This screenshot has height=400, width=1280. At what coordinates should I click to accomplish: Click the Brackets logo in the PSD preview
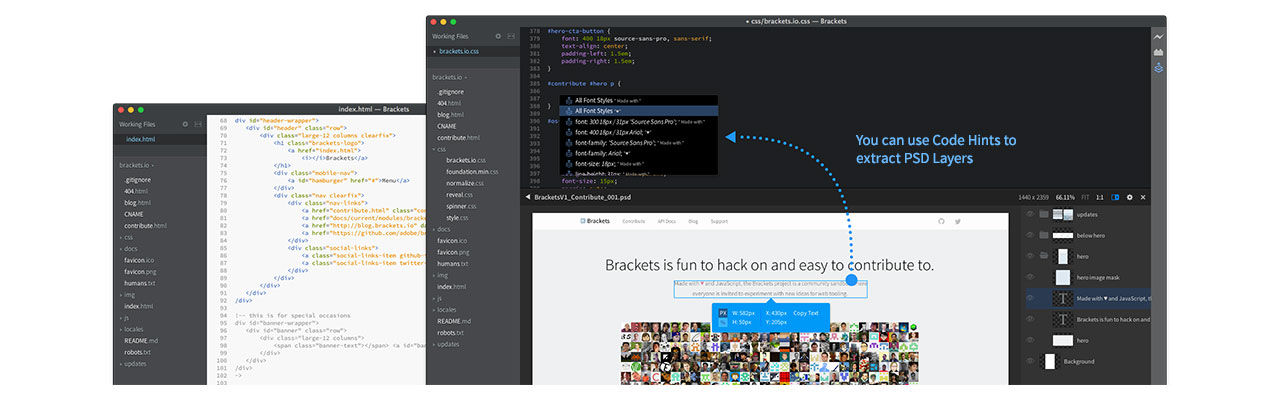595,221
